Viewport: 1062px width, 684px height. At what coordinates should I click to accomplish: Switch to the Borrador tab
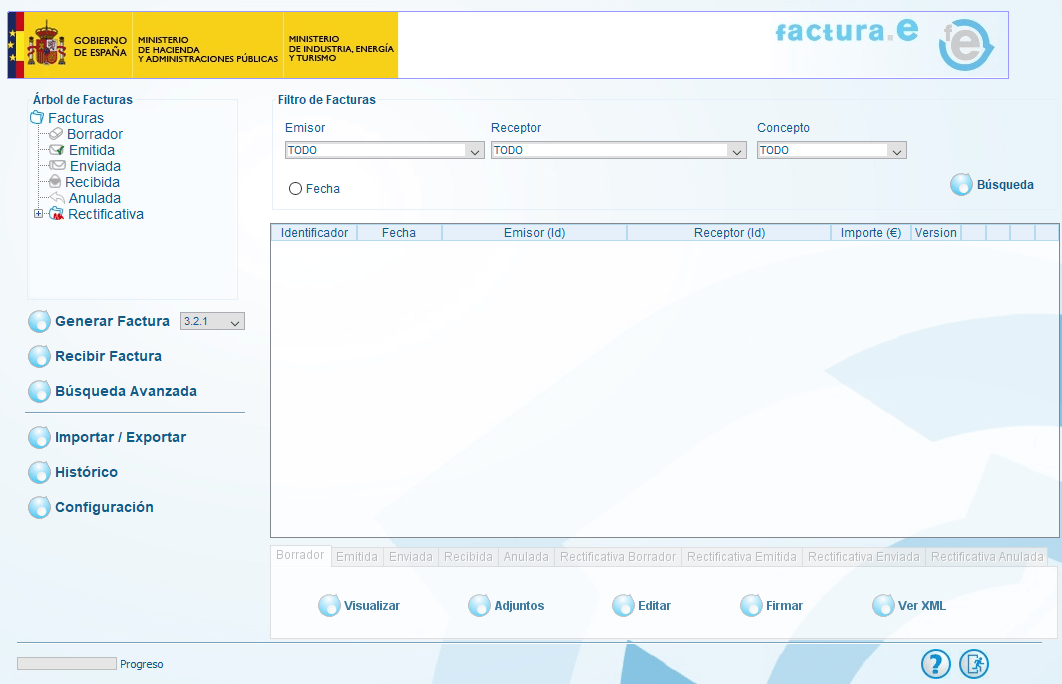click(300, 555)
